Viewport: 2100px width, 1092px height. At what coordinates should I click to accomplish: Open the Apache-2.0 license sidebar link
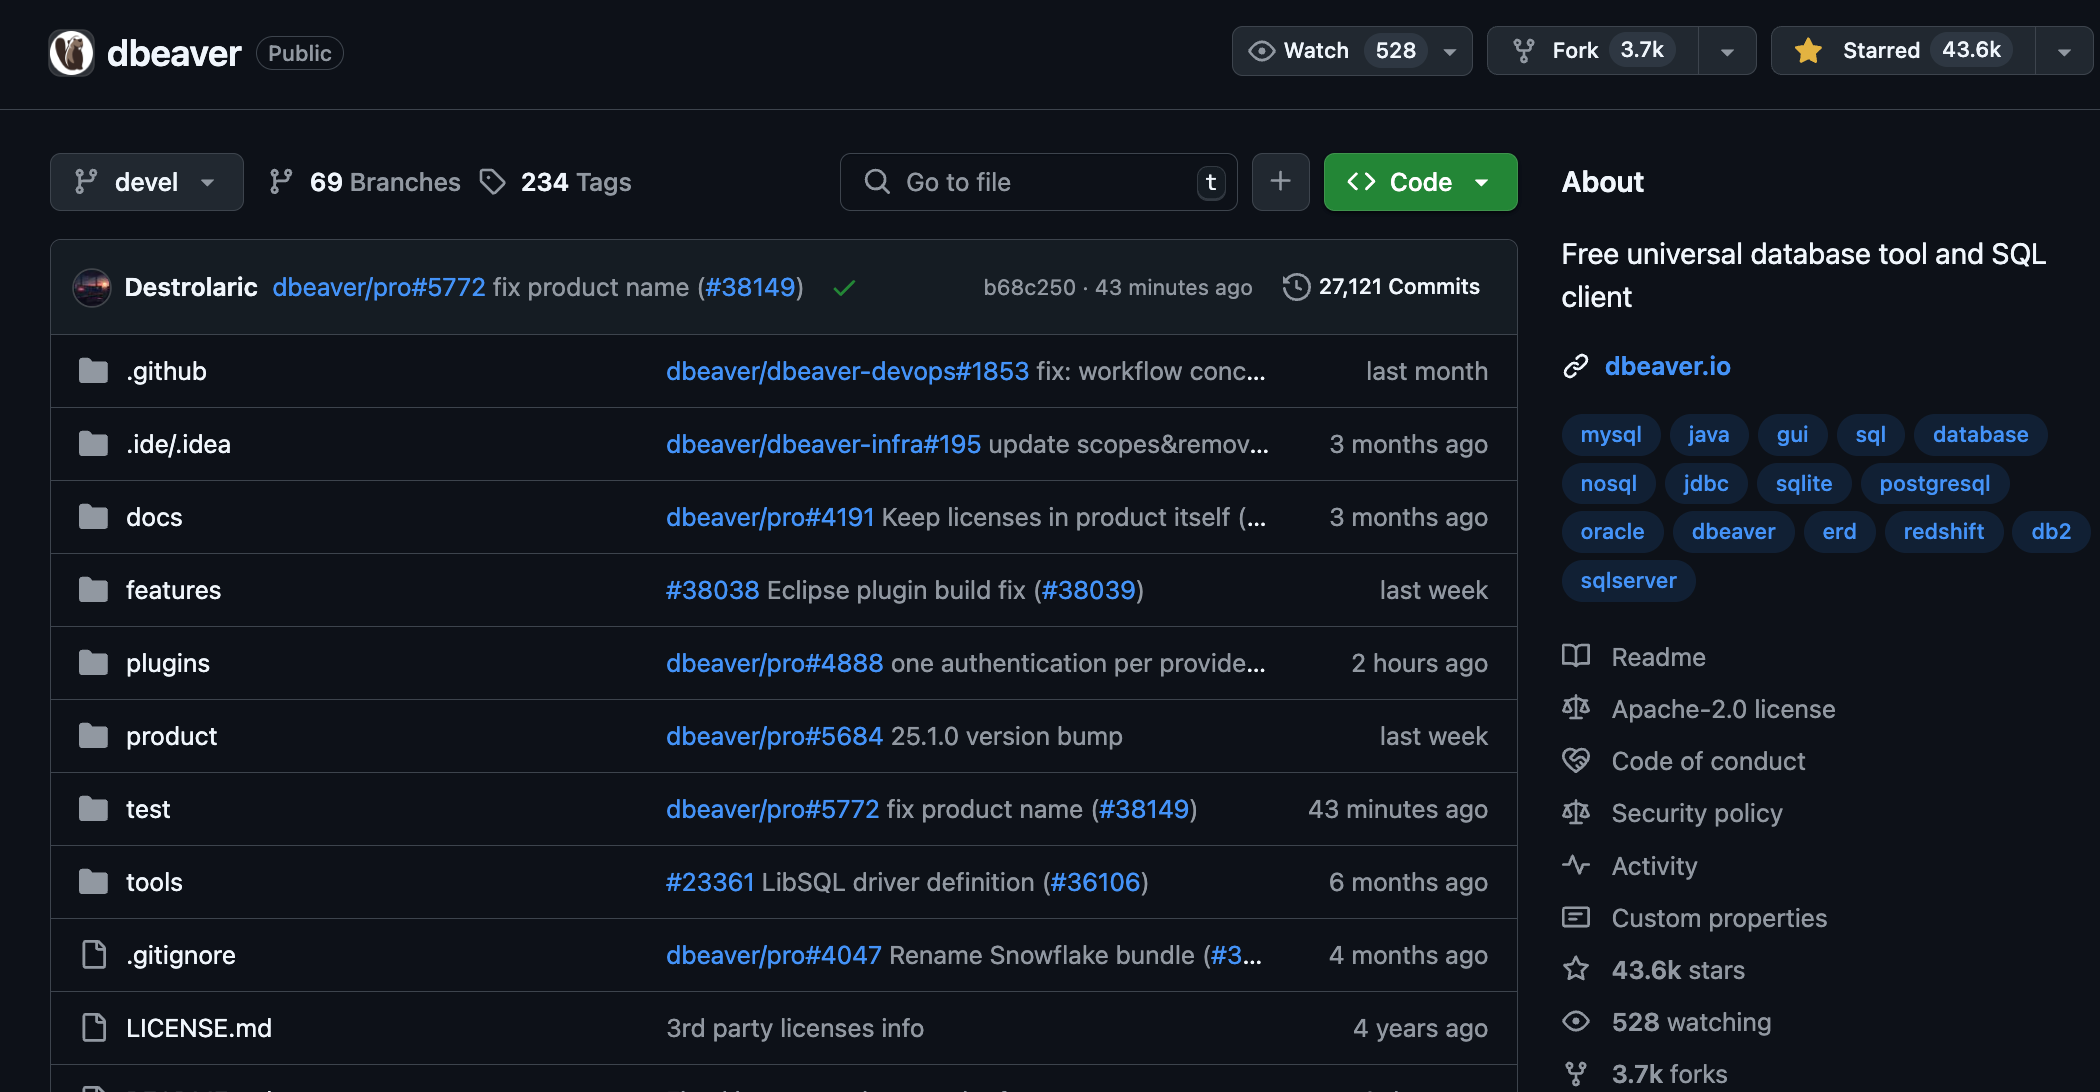tap(1723, 709)
